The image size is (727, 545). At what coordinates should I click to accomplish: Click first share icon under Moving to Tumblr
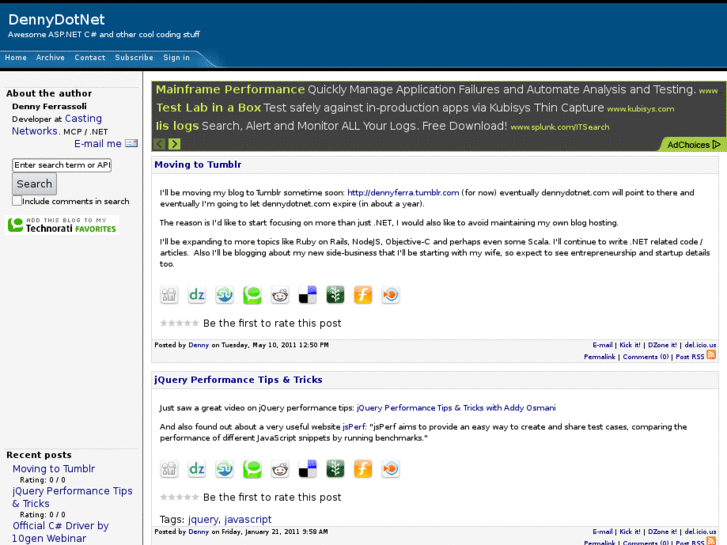(x=169, y=295)
